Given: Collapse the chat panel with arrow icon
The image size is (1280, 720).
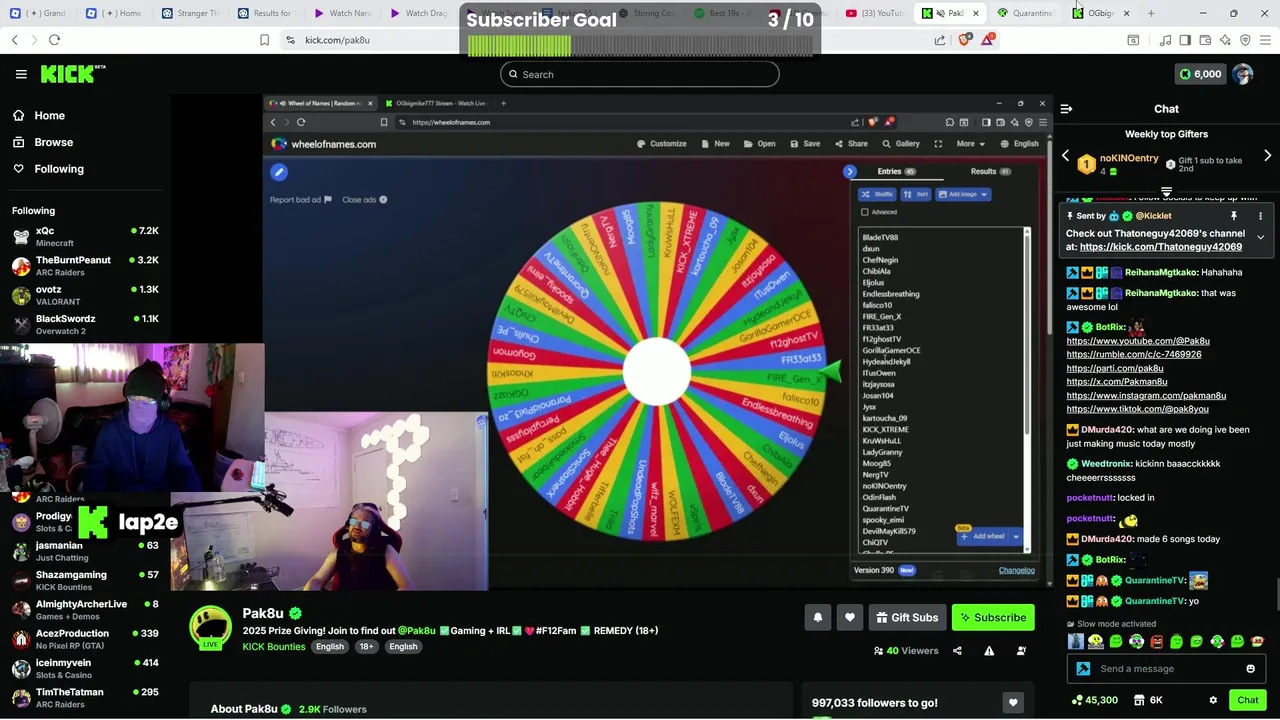Looking at the screenshot, I should (x=1066, y=109).
